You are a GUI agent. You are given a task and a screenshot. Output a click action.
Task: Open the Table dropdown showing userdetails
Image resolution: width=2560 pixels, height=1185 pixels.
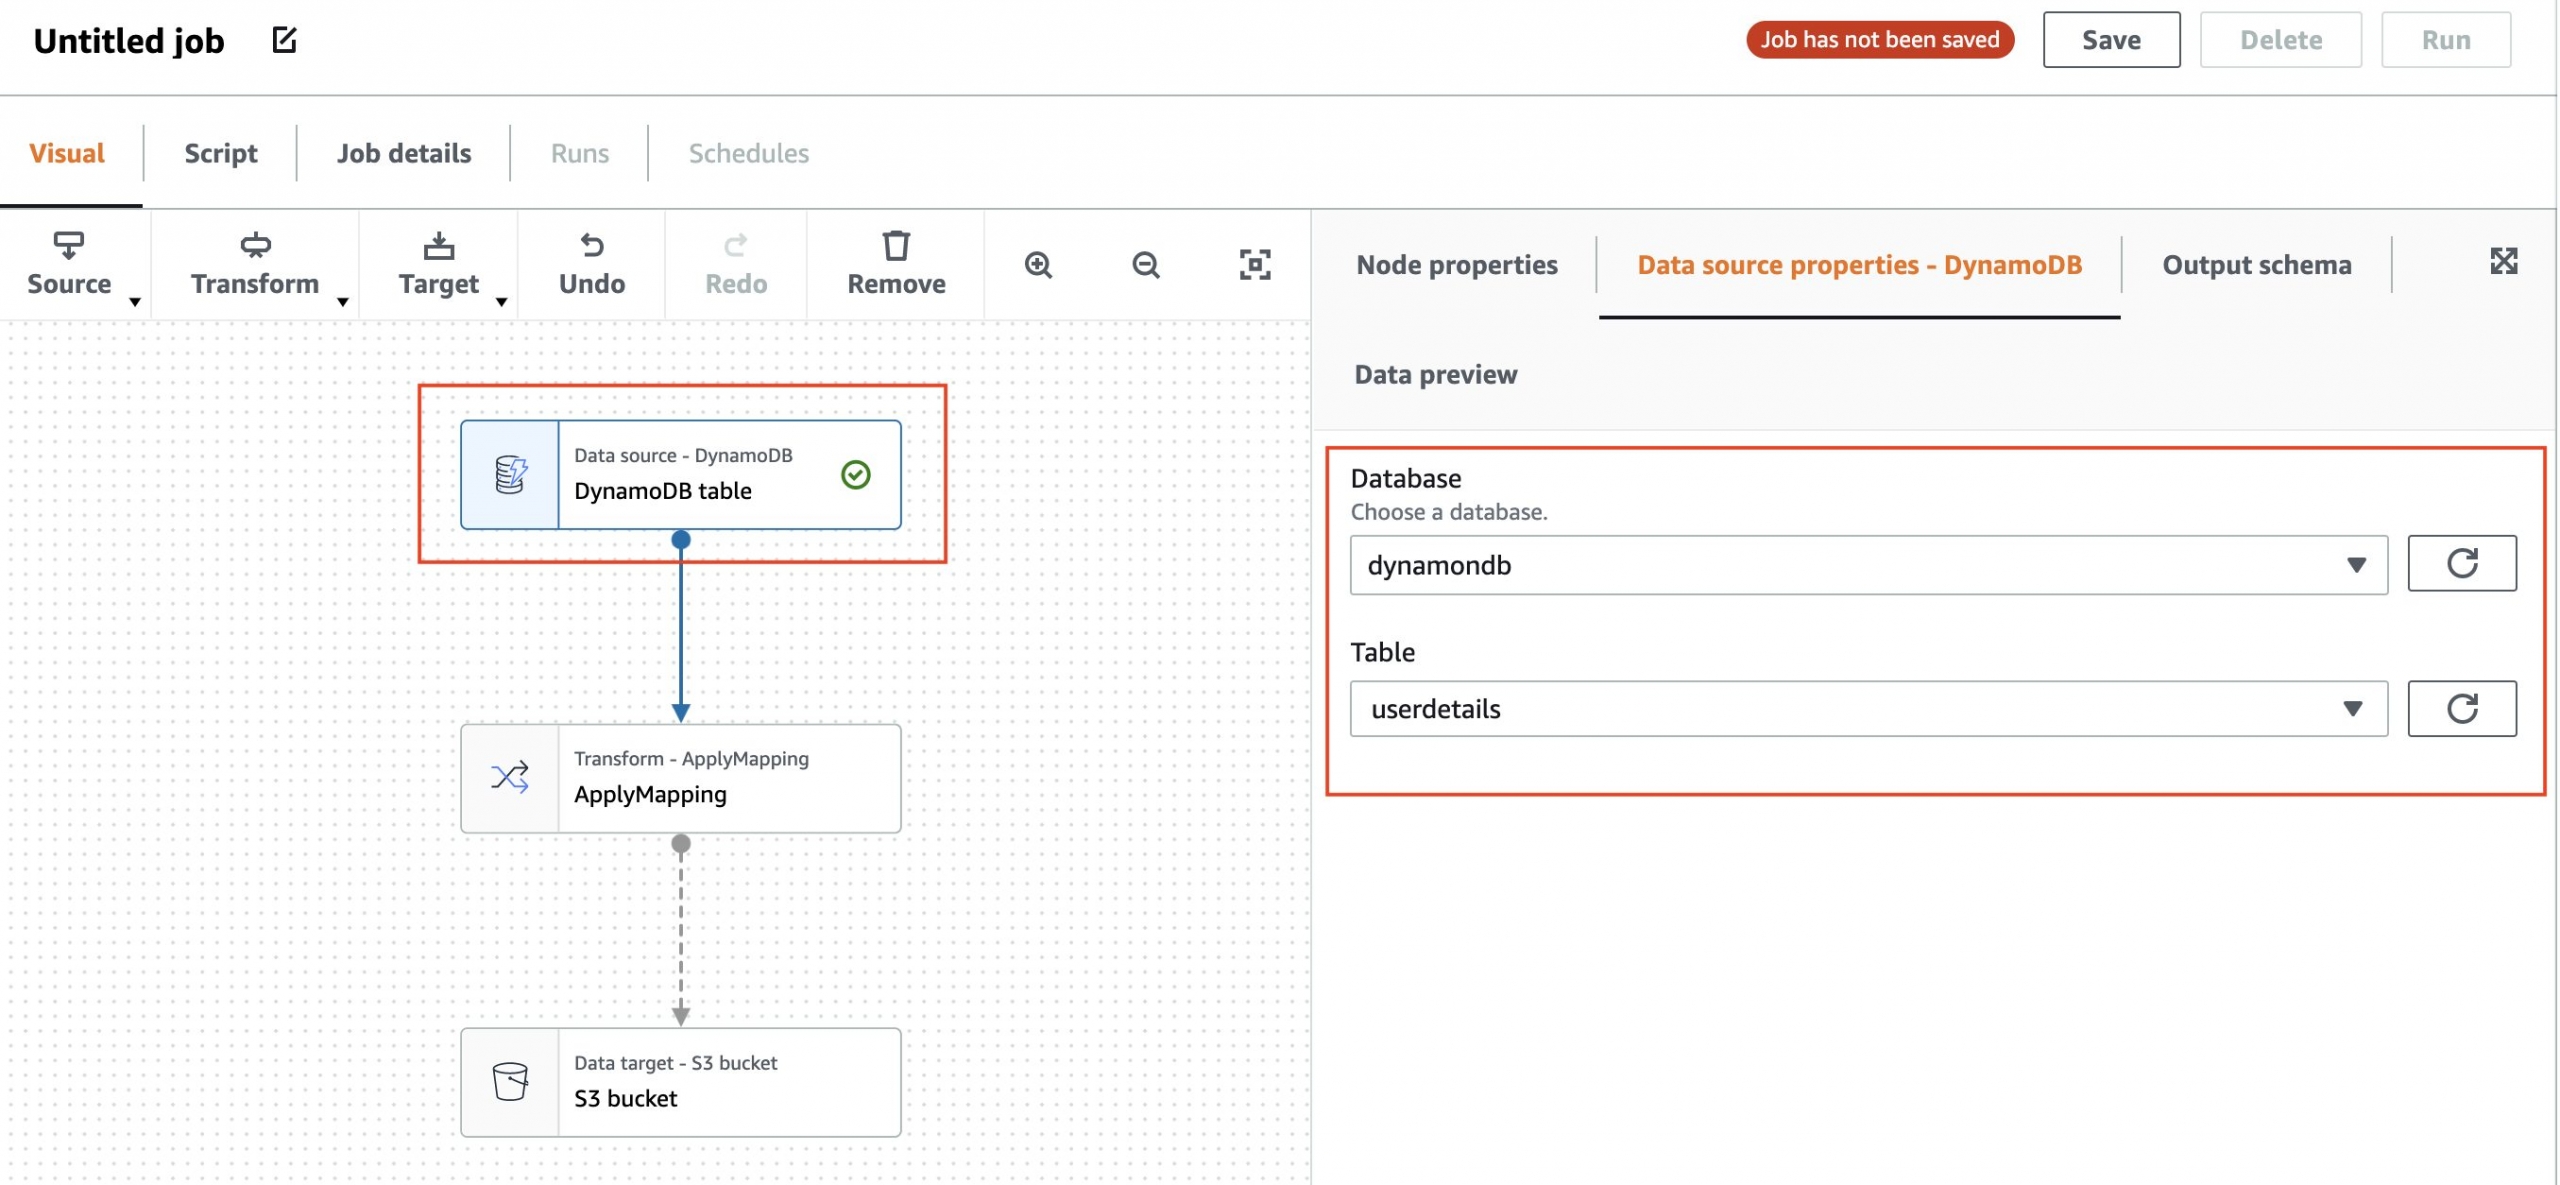[1868, 709]
